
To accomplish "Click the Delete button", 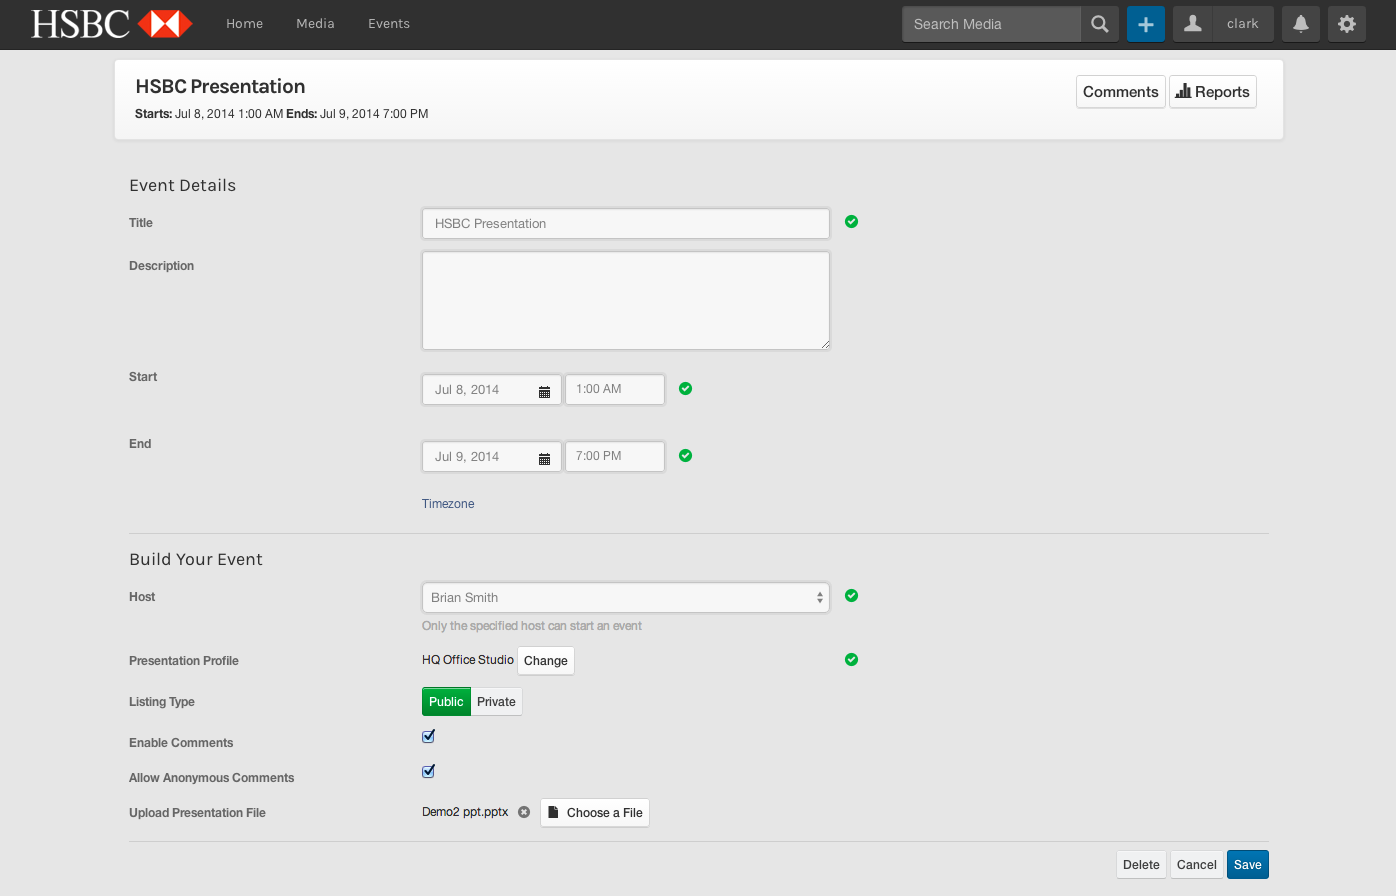I will (x=1141, y=865).
